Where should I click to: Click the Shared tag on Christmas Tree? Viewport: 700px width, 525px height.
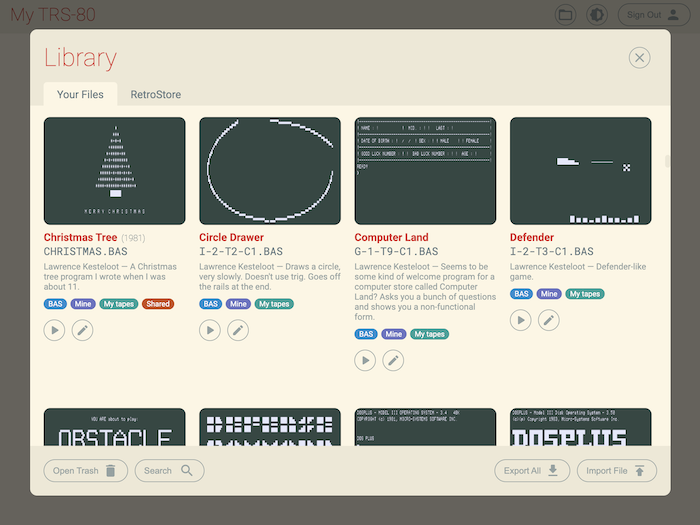pyautogui.click(x=158, y=304)
